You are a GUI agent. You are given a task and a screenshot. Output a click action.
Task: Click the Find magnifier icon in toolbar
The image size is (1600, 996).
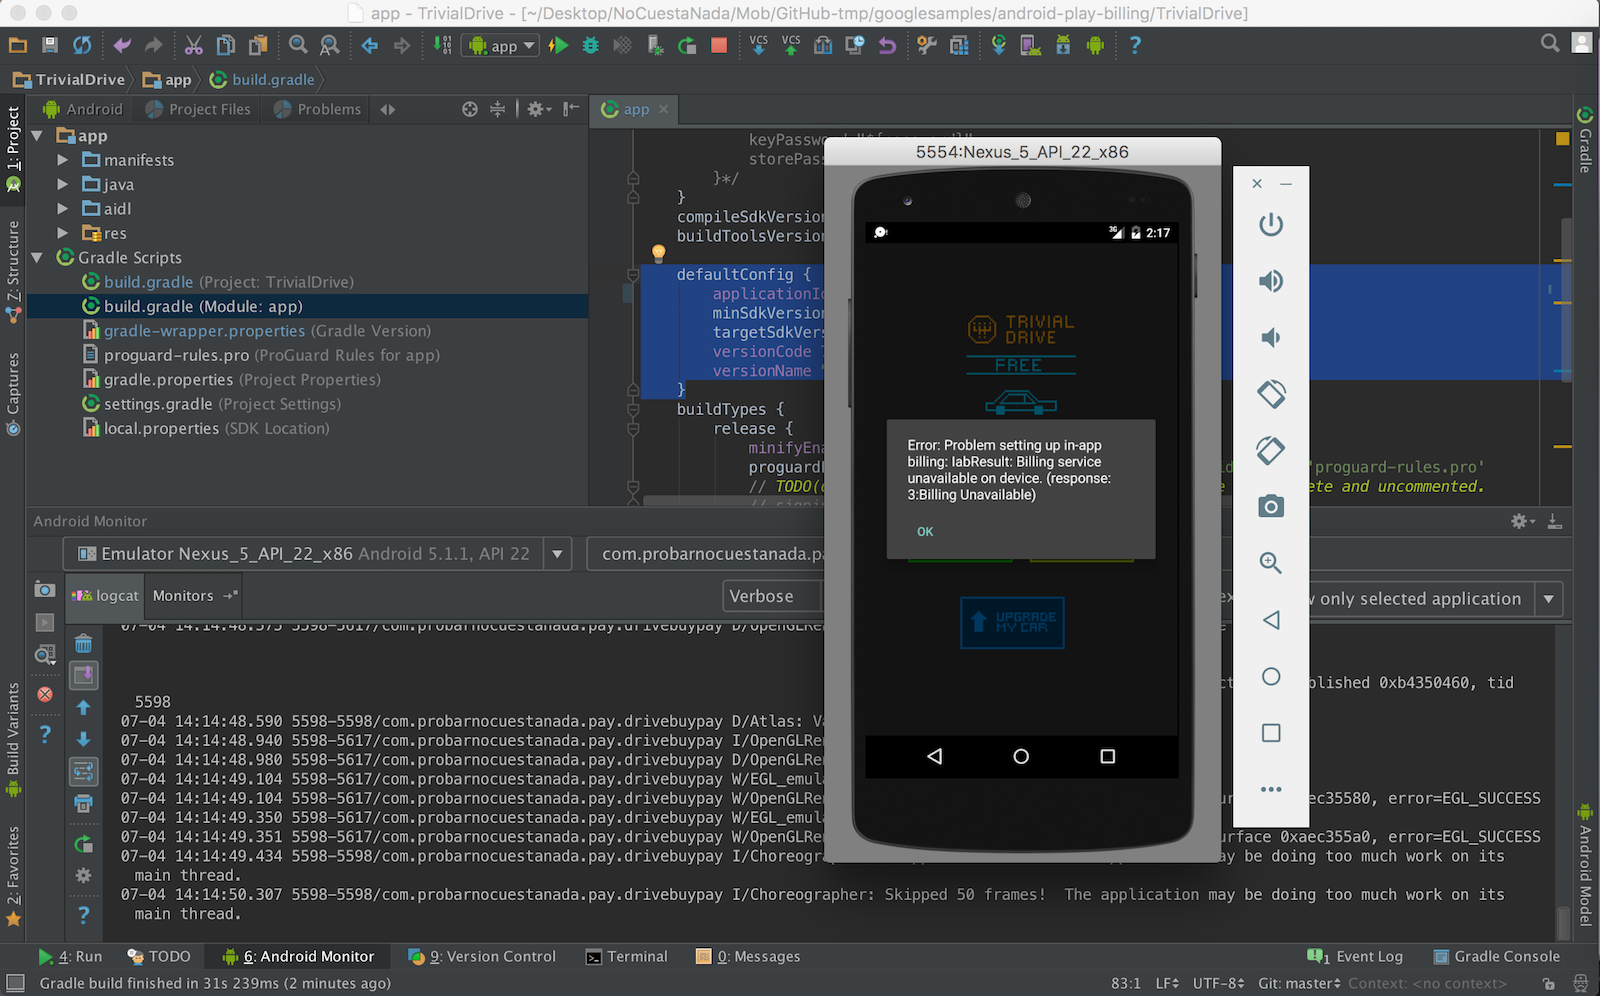[298, 45]
